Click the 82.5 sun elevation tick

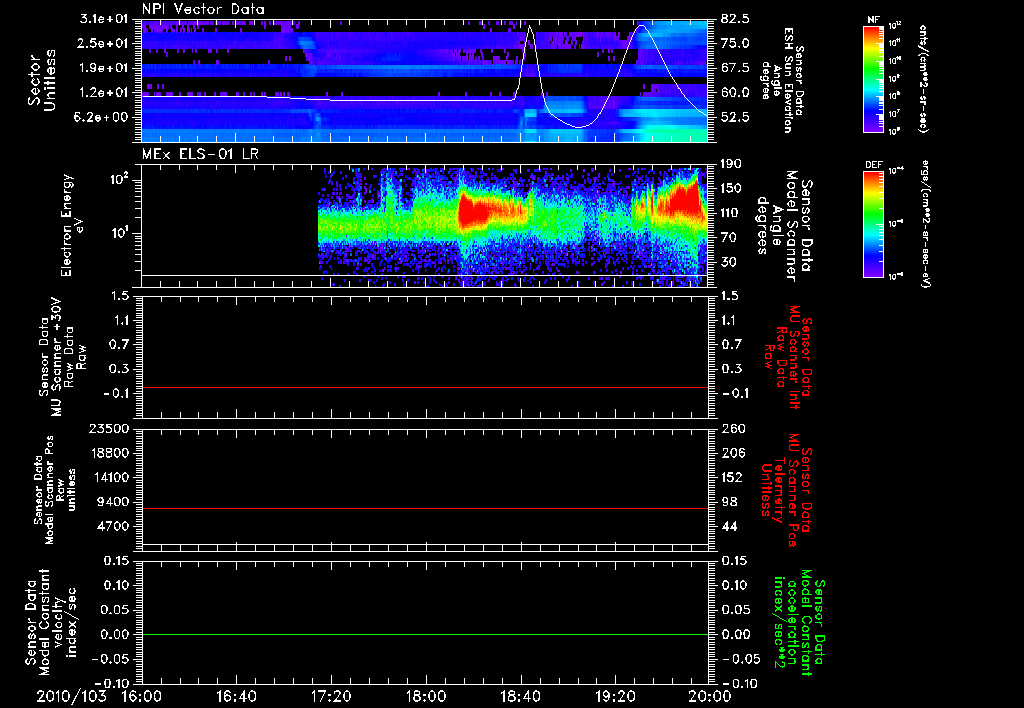click(x=735, y=19)
